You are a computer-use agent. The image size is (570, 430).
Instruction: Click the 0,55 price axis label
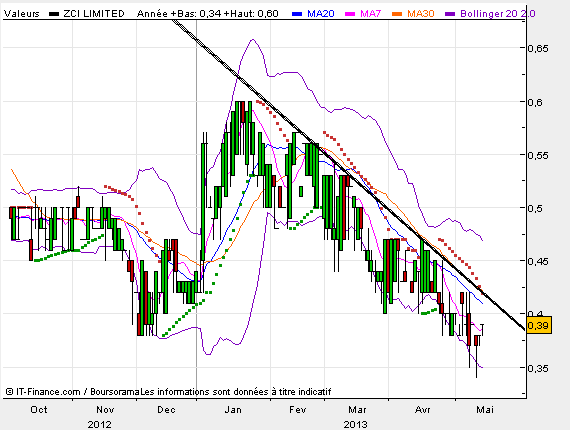coord(538,155)
